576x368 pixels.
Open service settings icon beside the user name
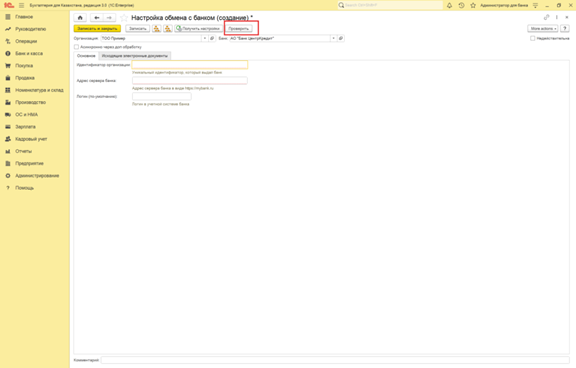point(536,6)
